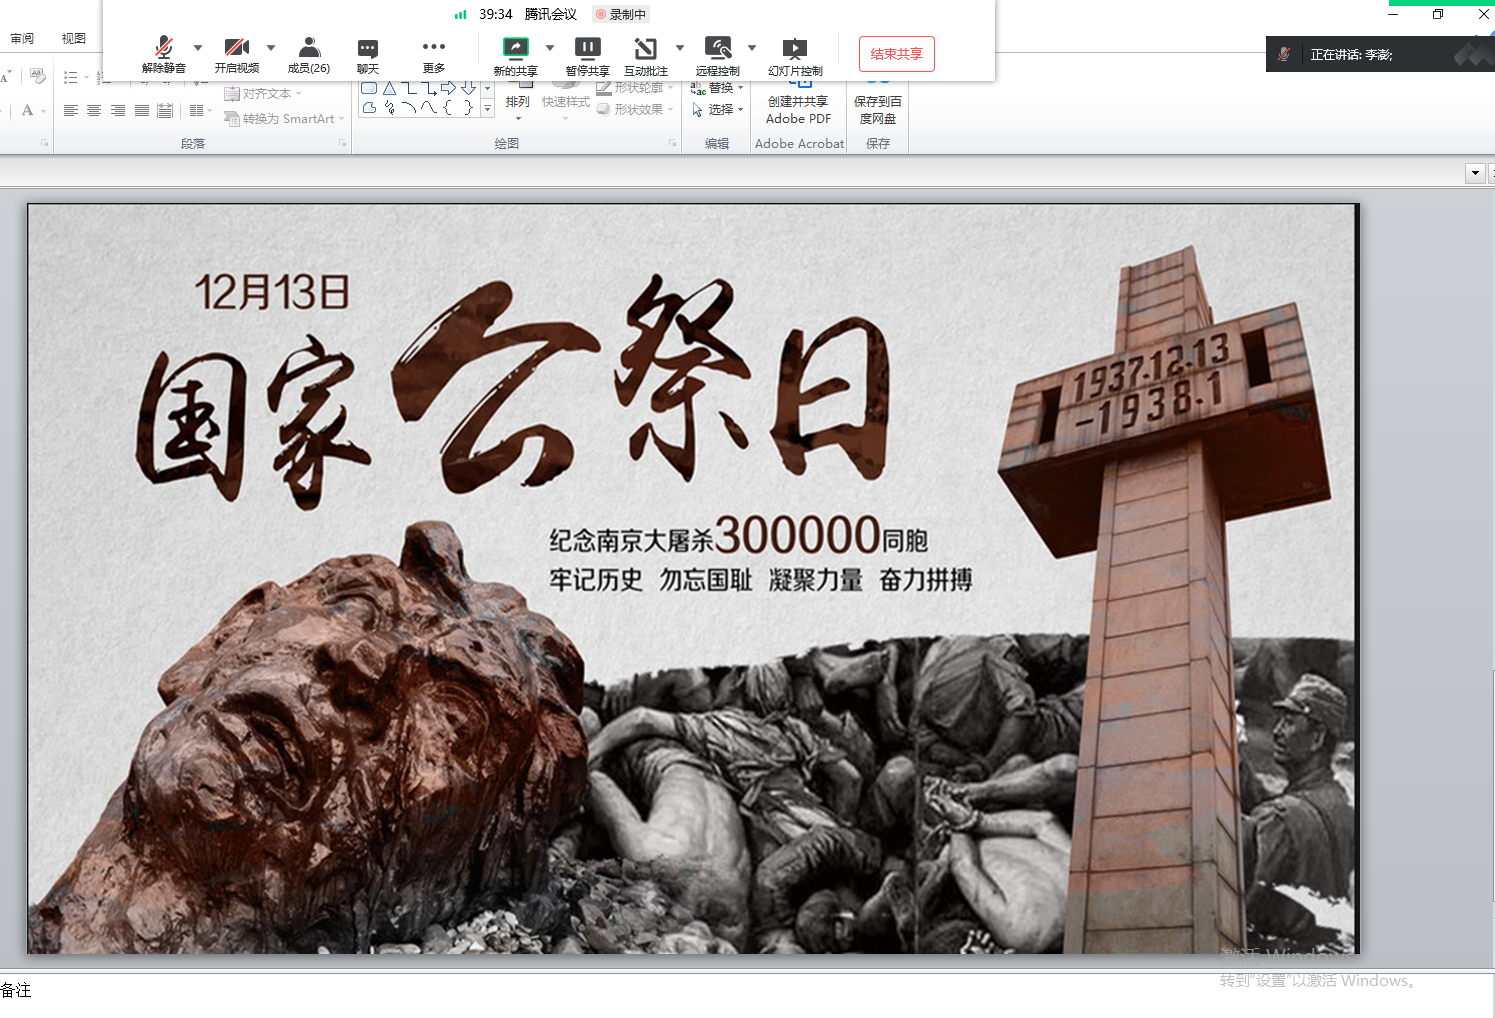Apply distributed alignment to paragraph
The image size is (1495, 1018).
(165, 111)
